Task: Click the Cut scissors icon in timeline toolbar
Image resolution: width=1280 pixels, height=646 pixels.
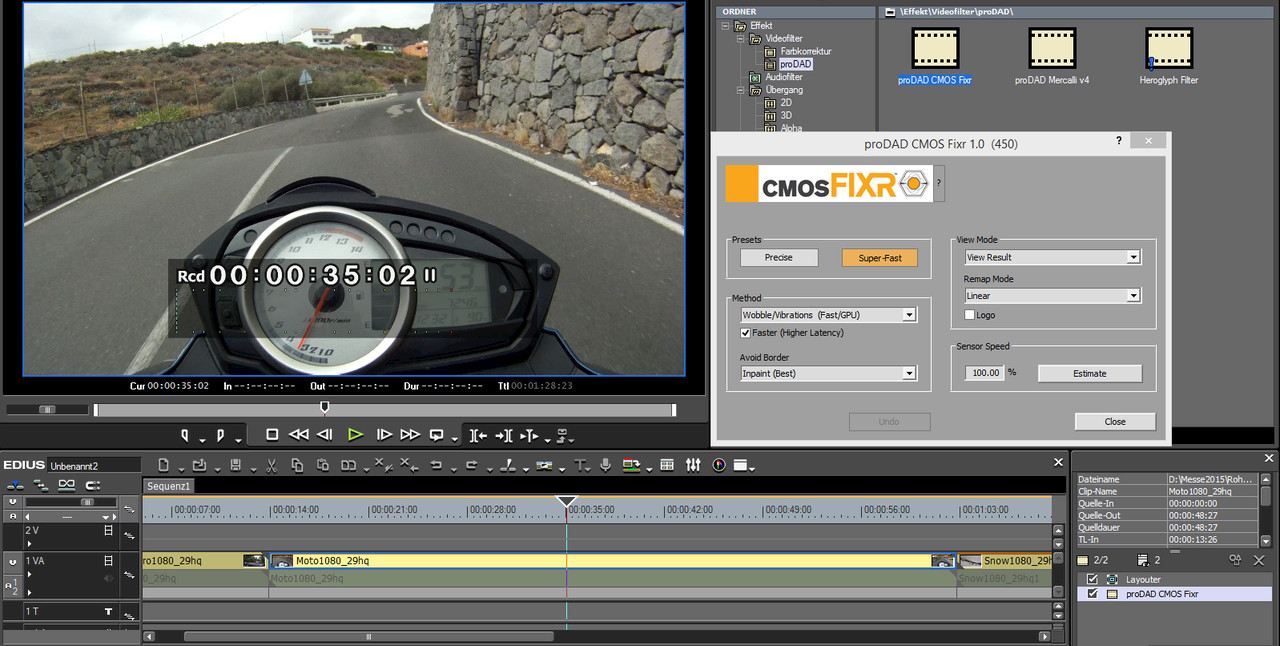Action: 271,465
